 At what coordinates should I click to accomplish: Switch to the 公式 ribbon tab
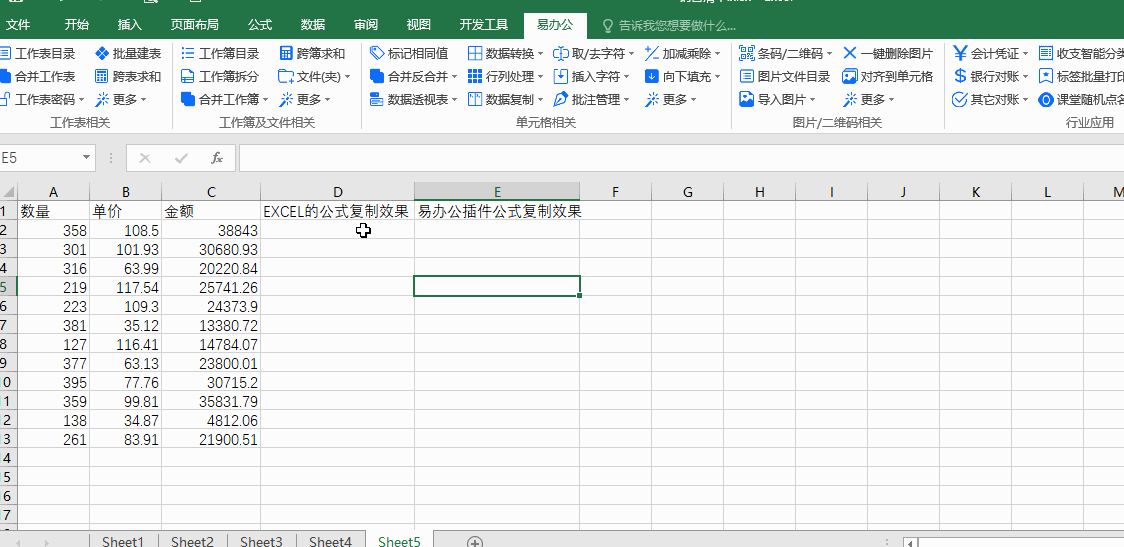260,25
